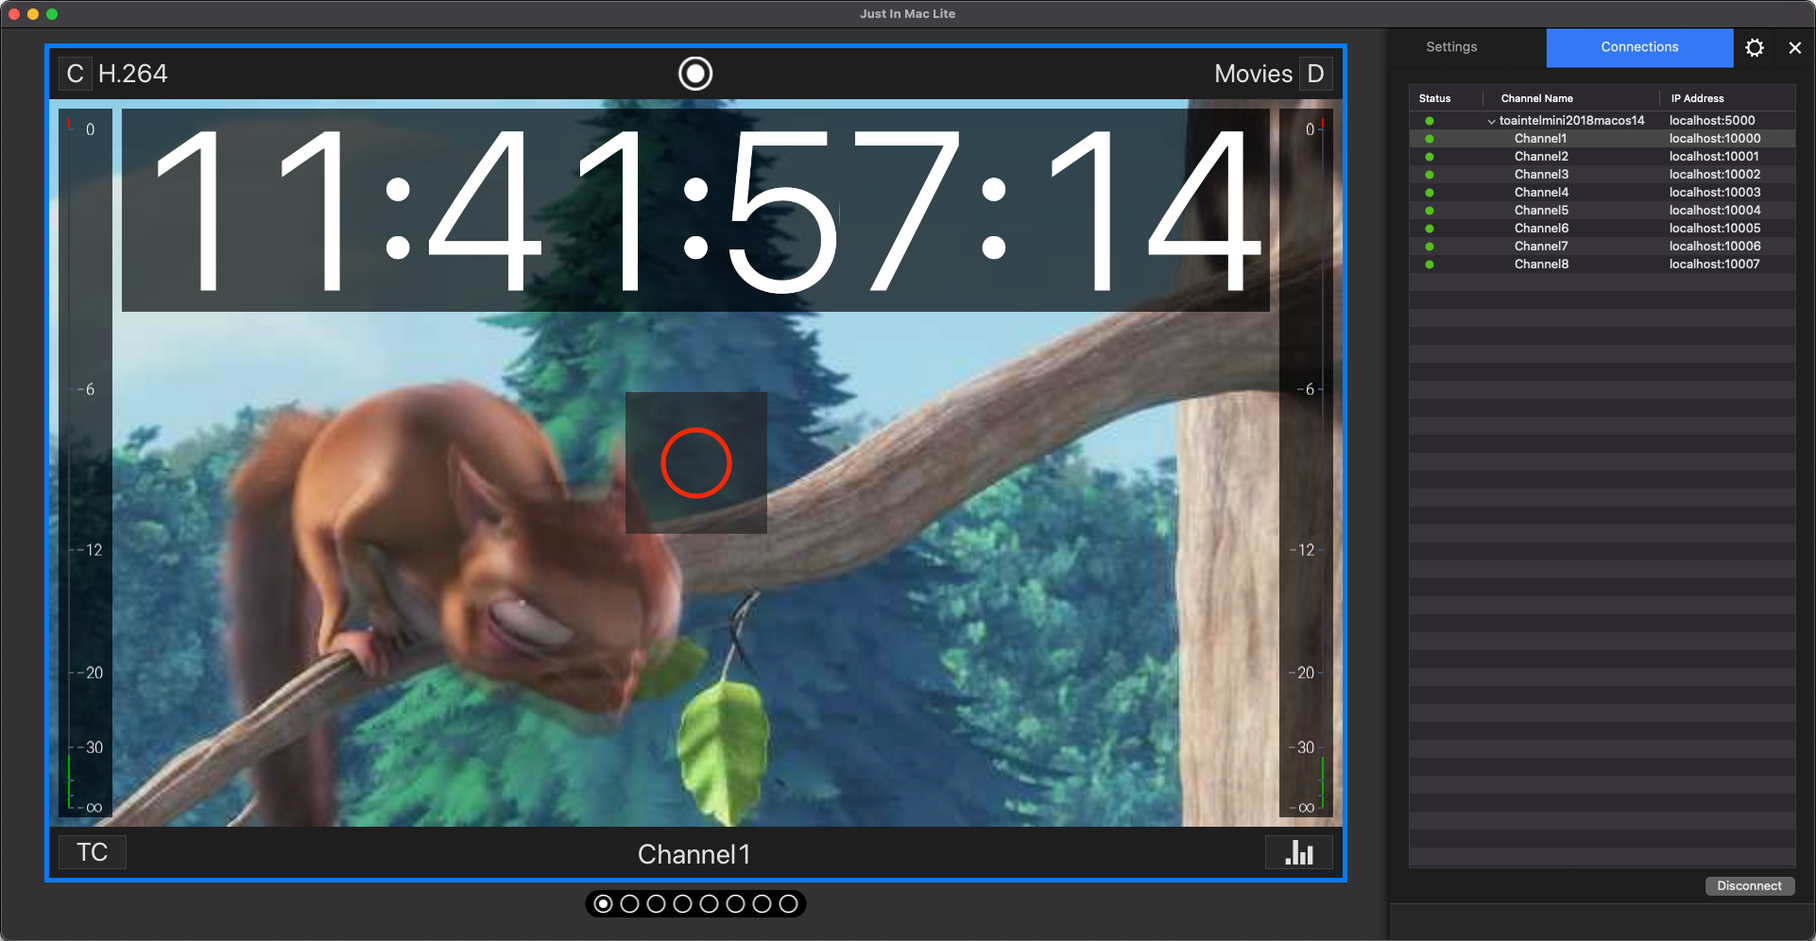Select the first channel page dot
The image size is (1816, 941).
(x=603, y=904)
